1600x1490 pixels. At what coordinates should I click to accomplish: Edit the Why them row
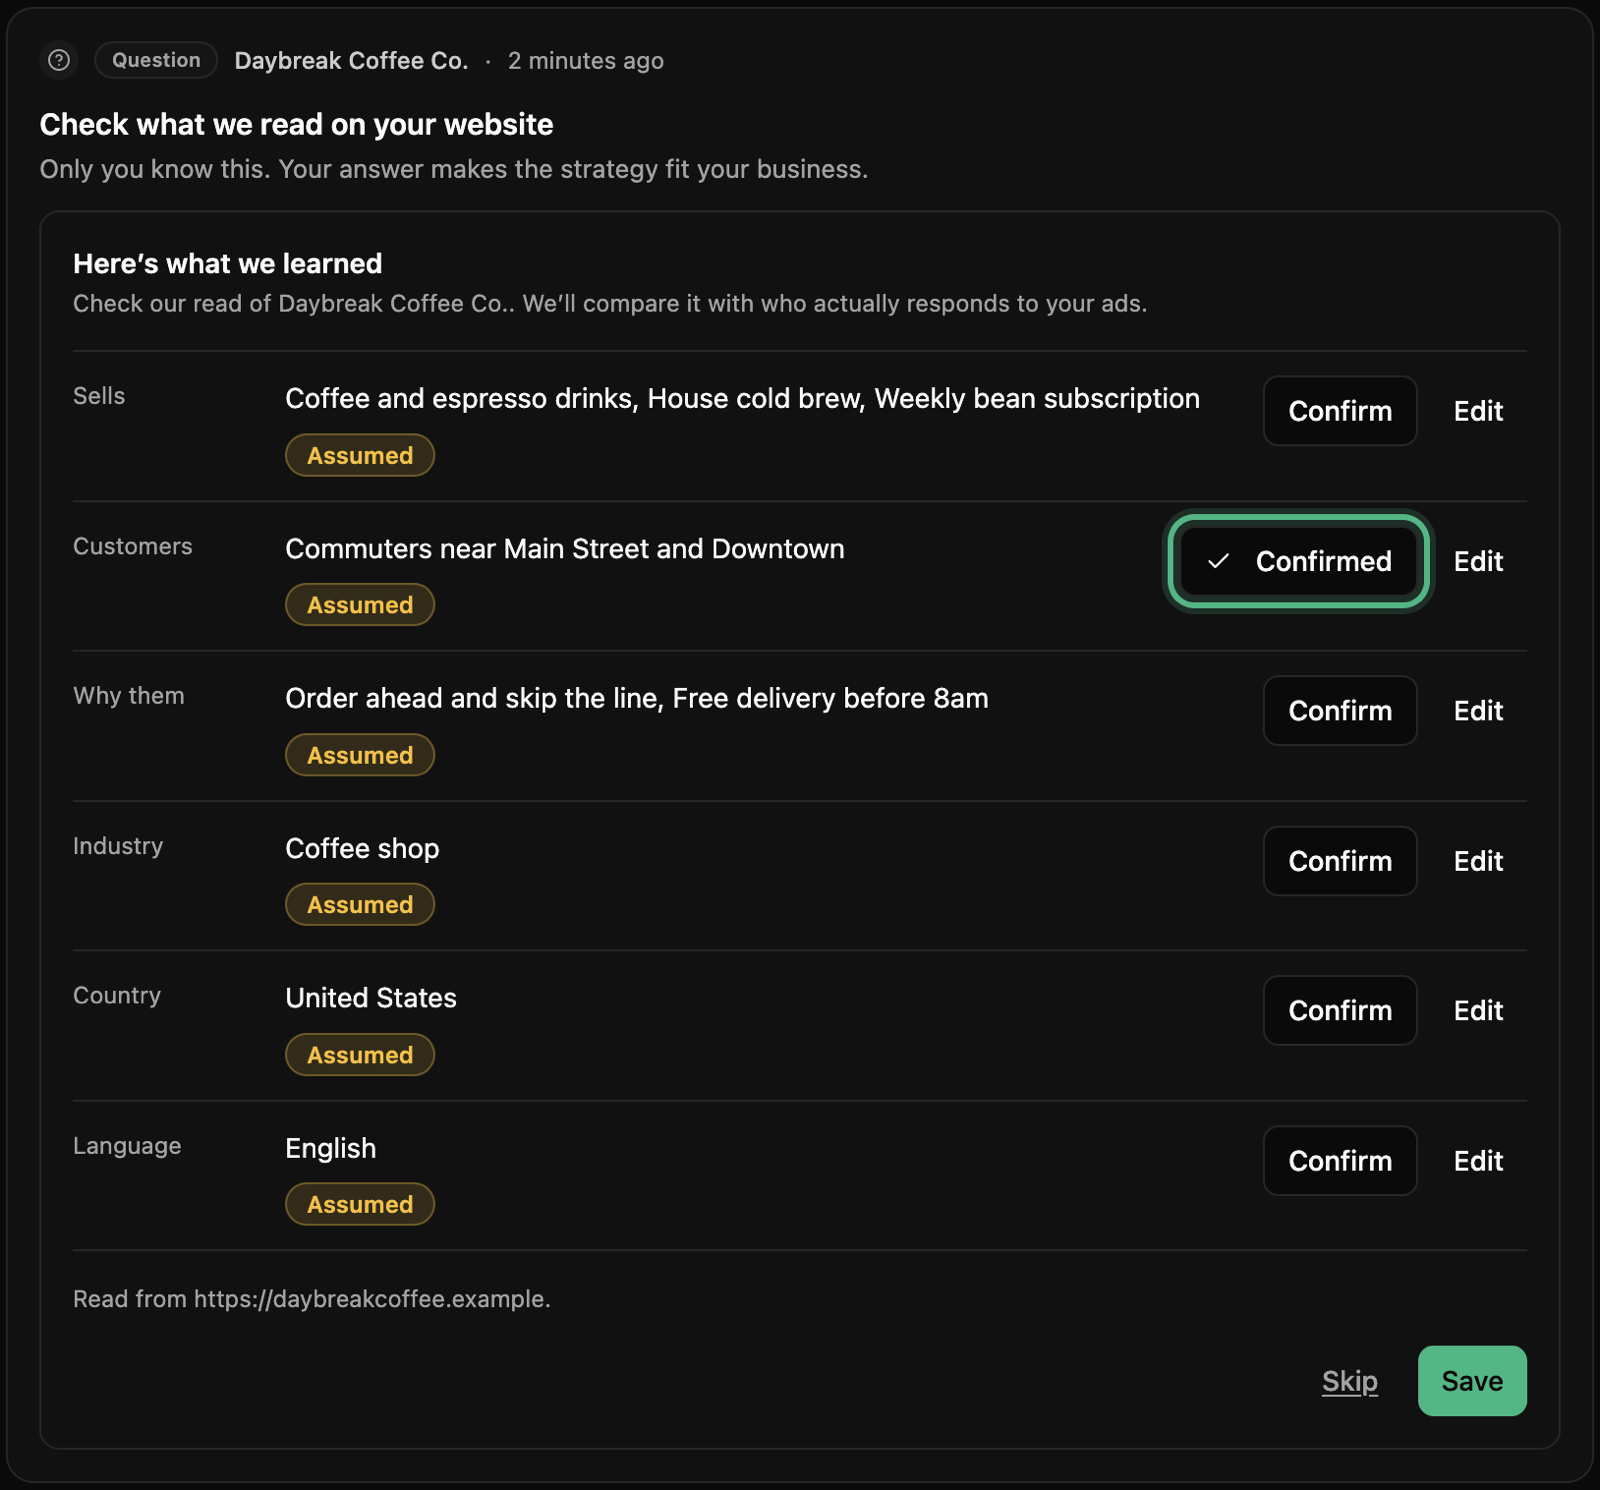tap(1478, 711)
